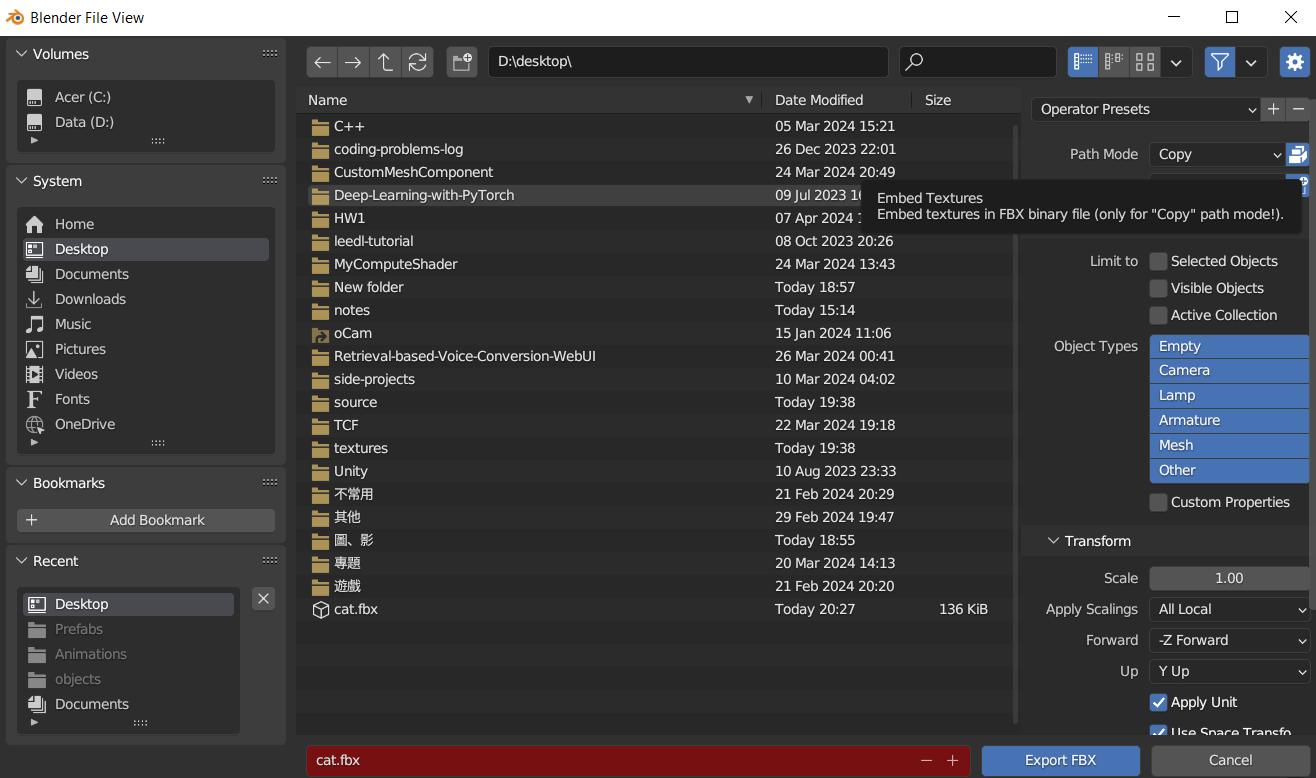Go back to previous folder
The height and width of the screenshot is (778, 1316).
(x=322, y=62)
